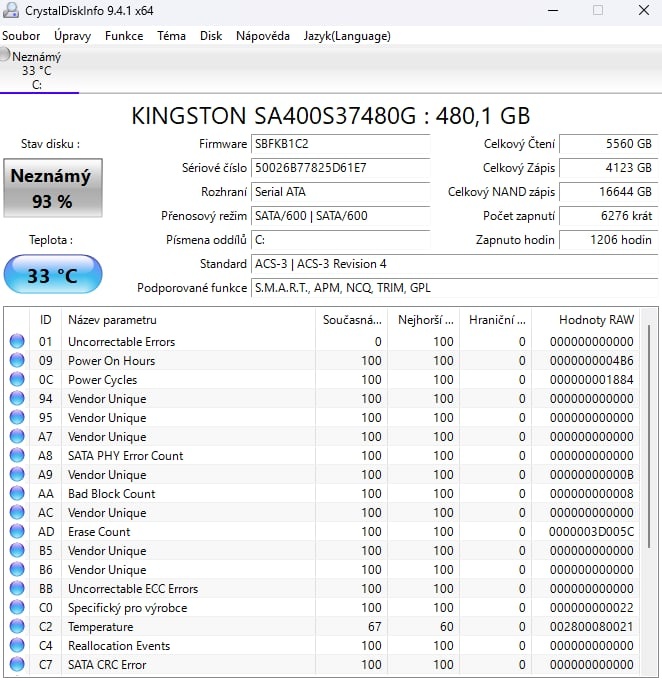Click the status orb for Uncorrectable ECC Errors

[x=17, y=588]
